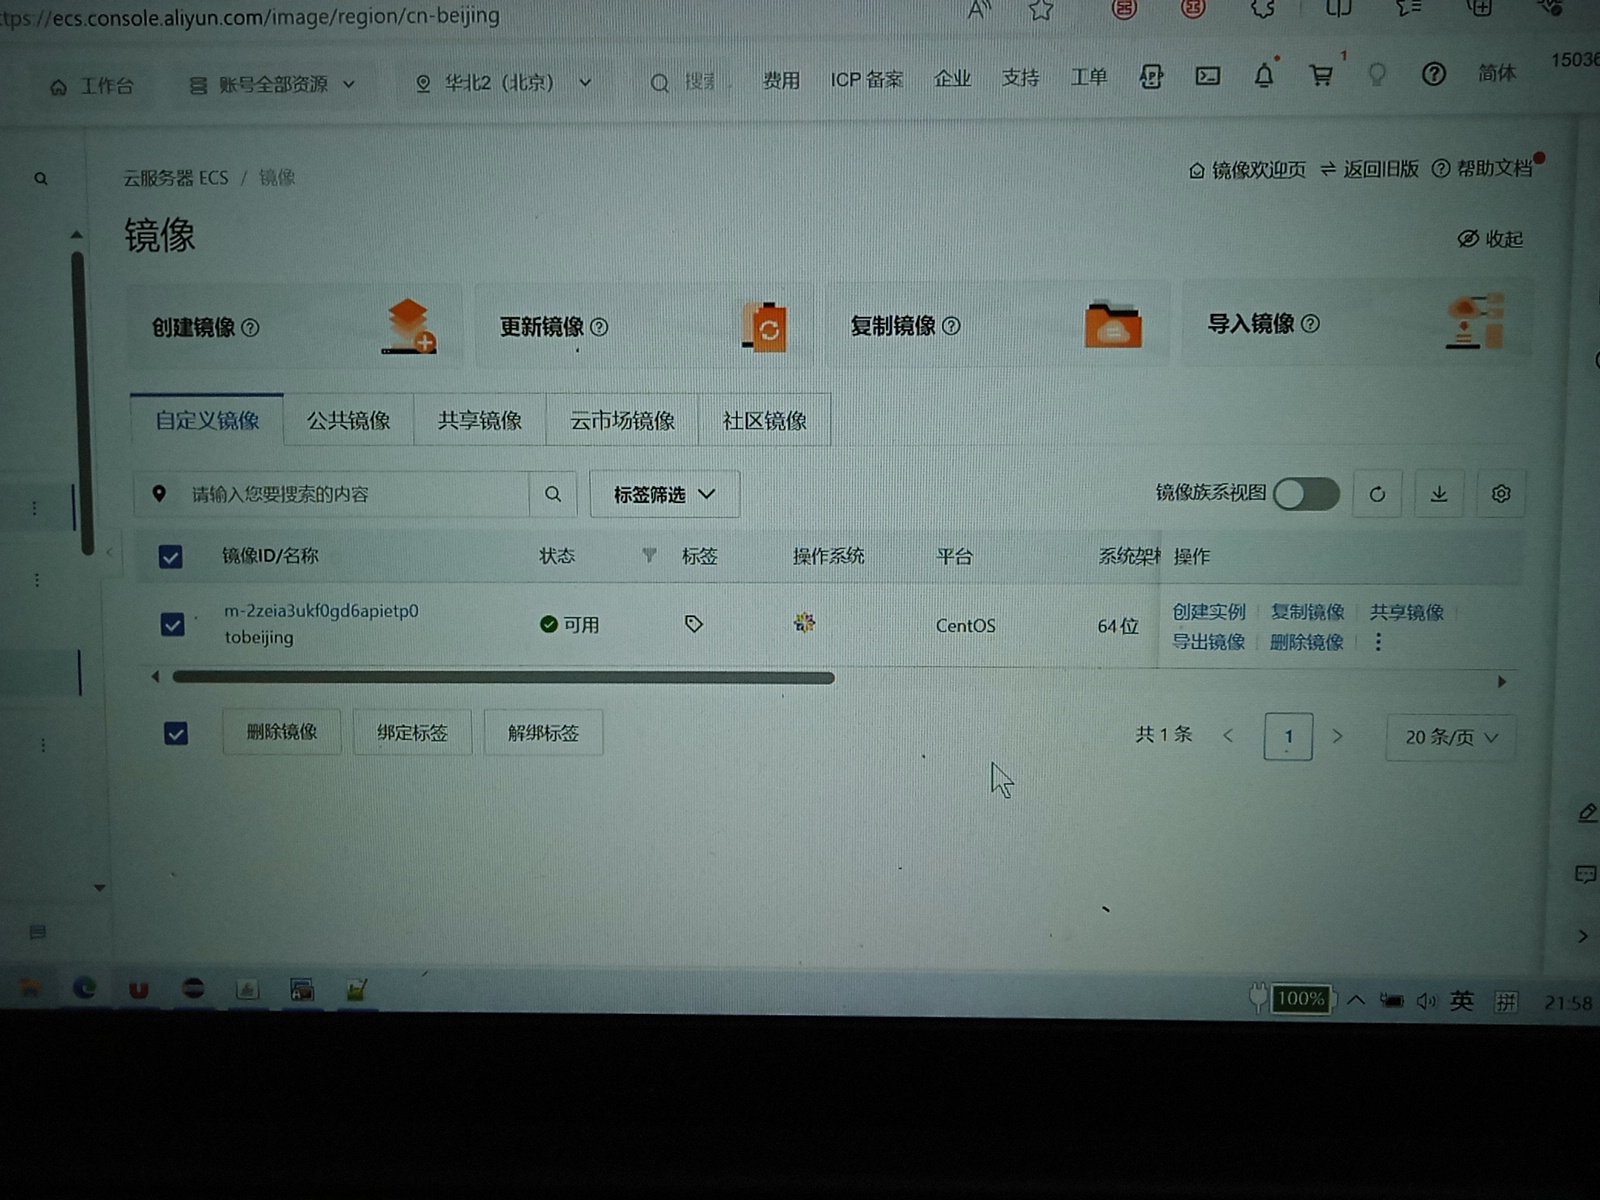Click help icon next to 创建镜像
The width and height of the screenshot is (1600, 1200).
click(x=250, y=328)
